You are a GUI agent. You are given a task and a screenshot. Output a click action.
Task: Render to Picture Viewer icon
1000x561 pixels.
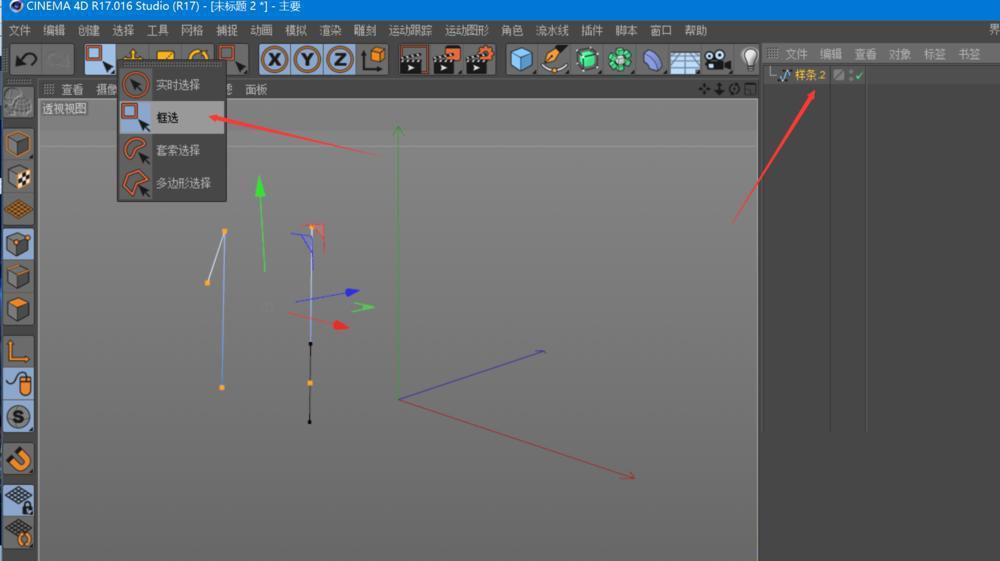[446, 60]
